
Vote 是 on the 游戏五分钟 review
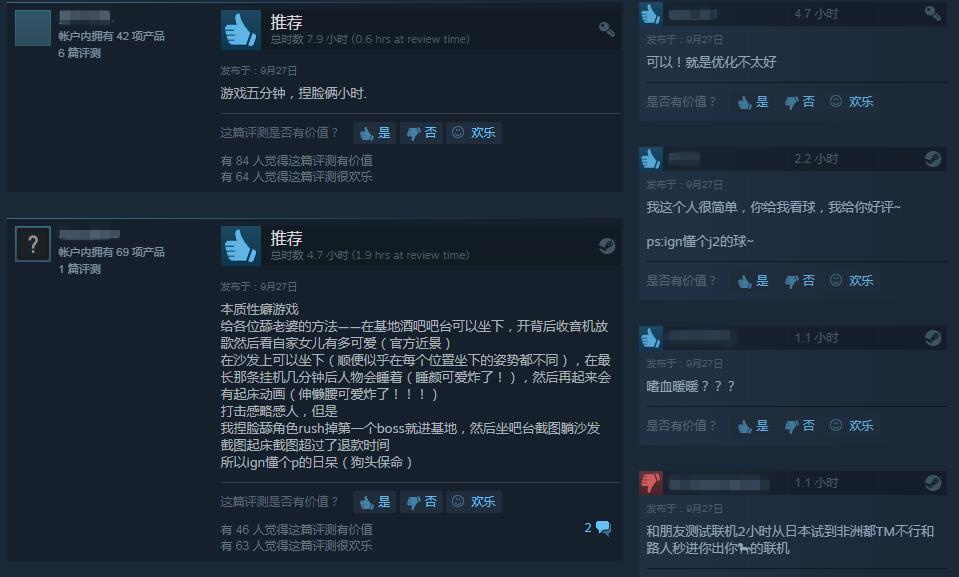(x=374, y=133)
